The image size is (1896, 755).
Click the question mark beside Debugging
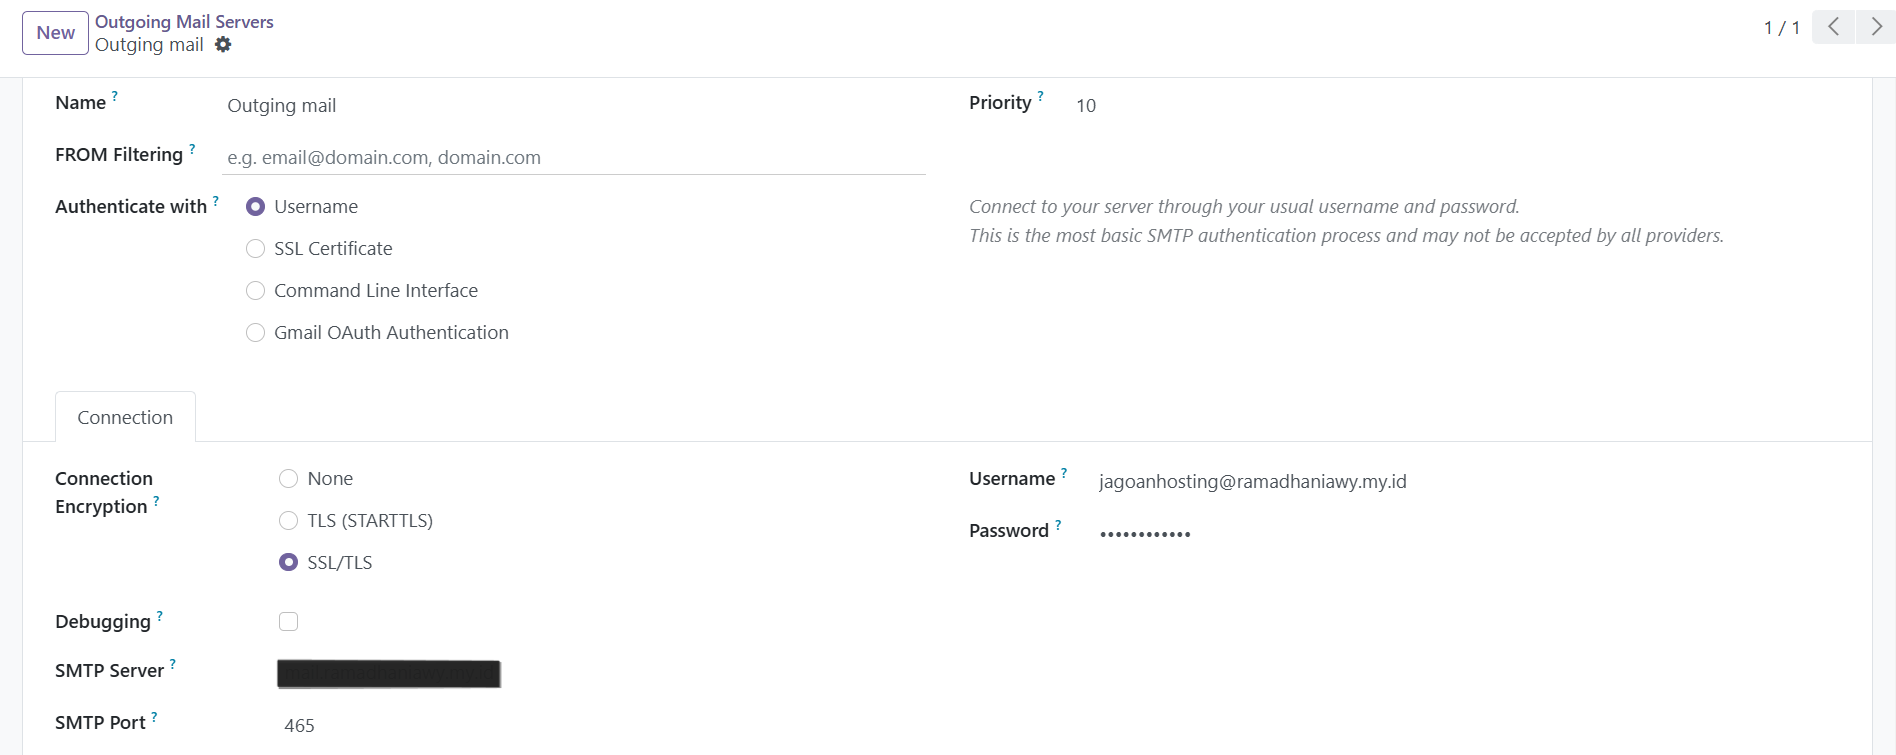point(161,613)
